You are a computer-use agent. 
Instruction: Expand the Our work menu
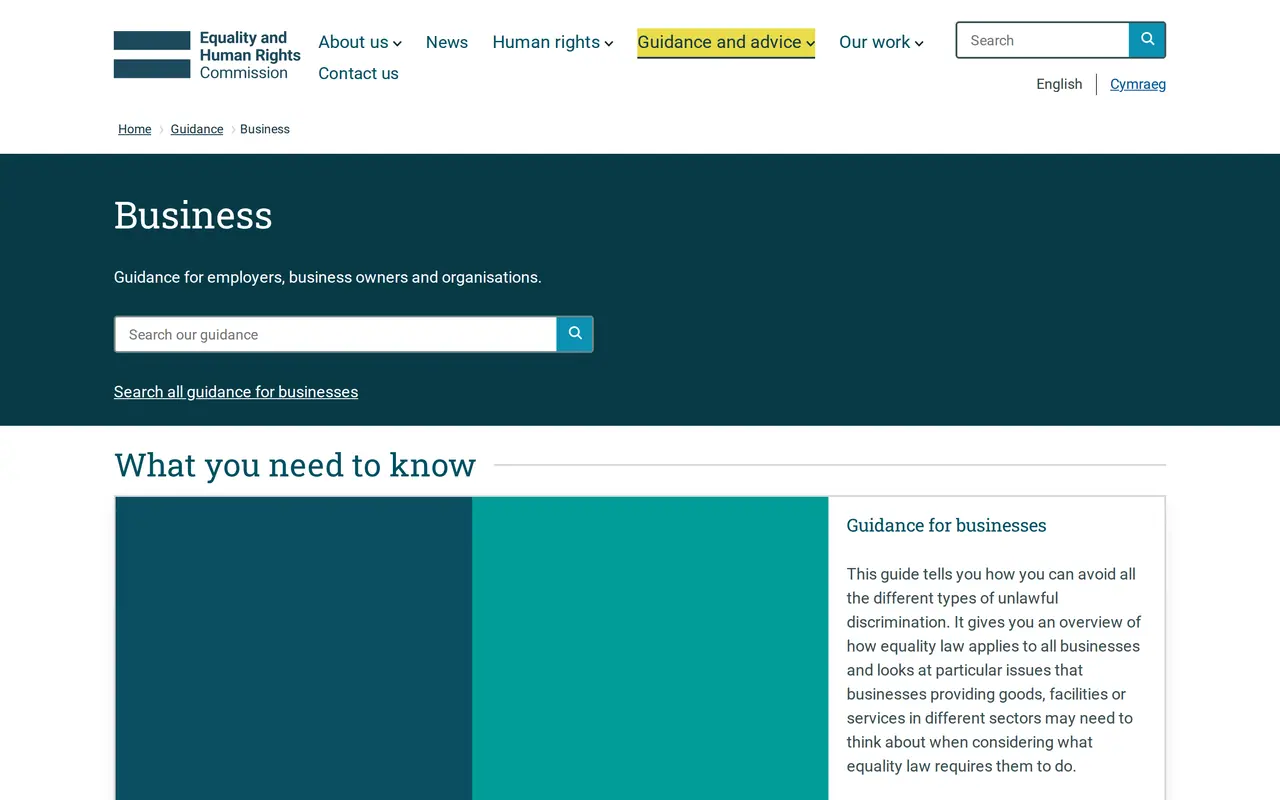(x=881, y=42)
